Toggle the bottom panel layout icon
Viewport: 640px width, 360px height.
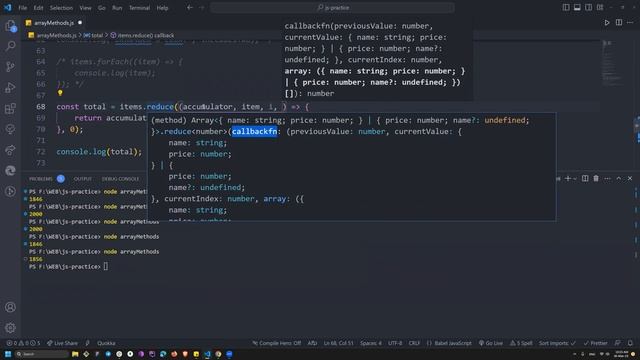click(x=577, y=7)
